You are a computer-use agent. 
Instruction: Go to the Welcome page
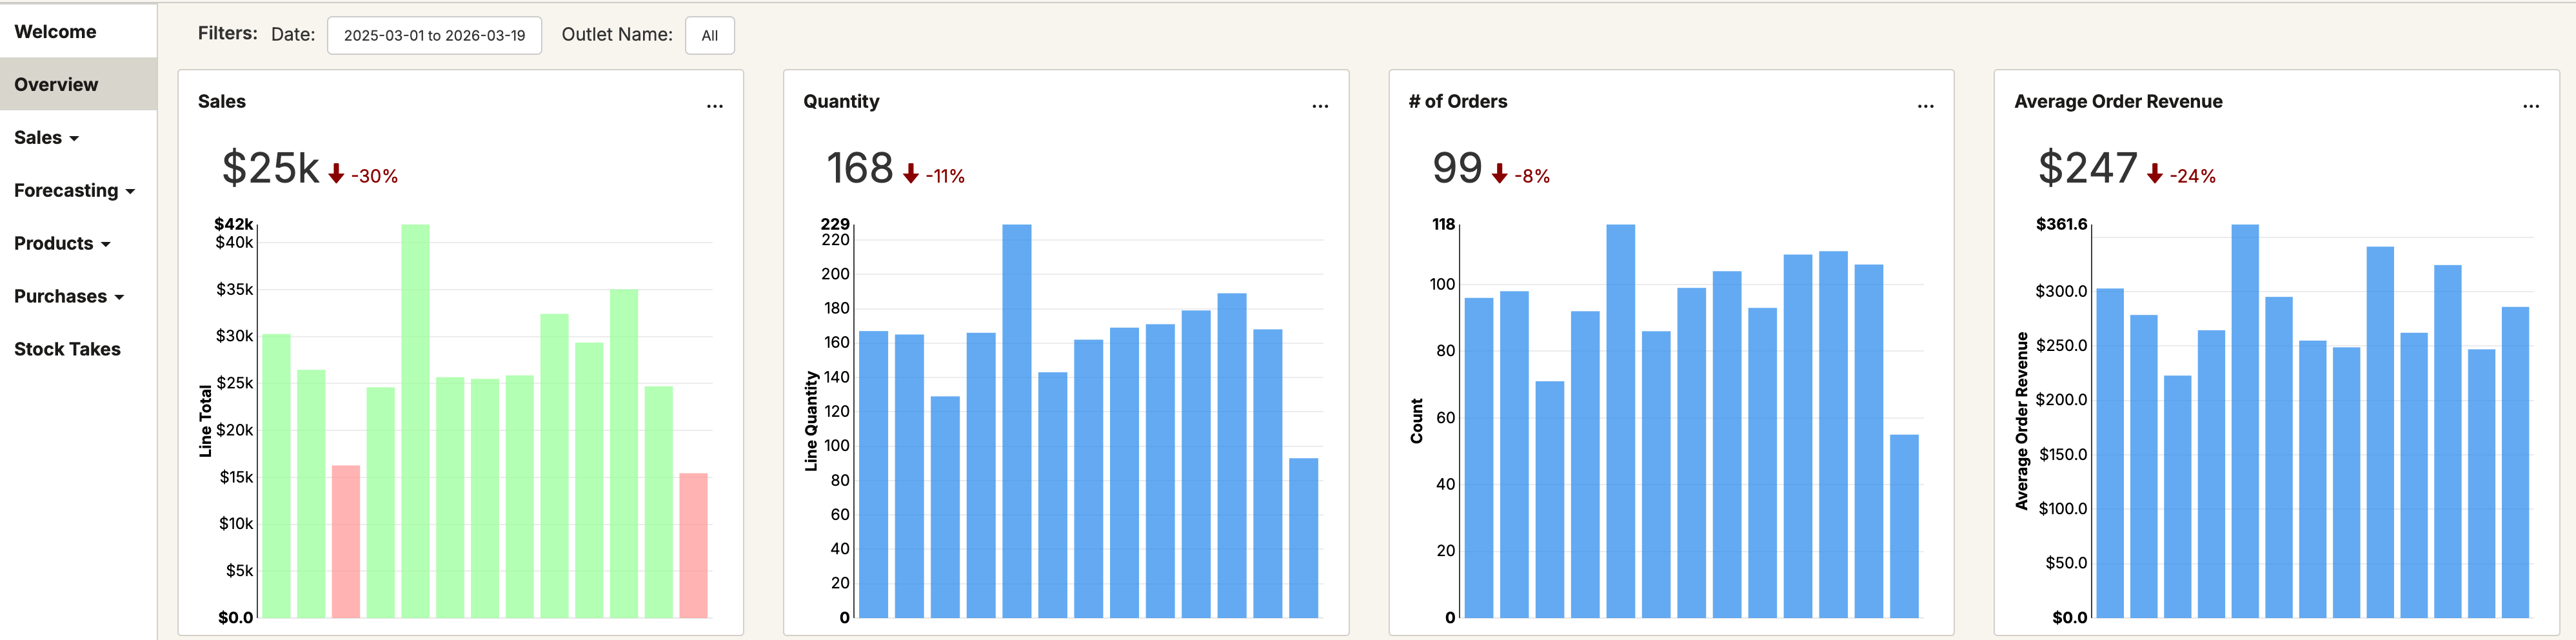[56, 32]
